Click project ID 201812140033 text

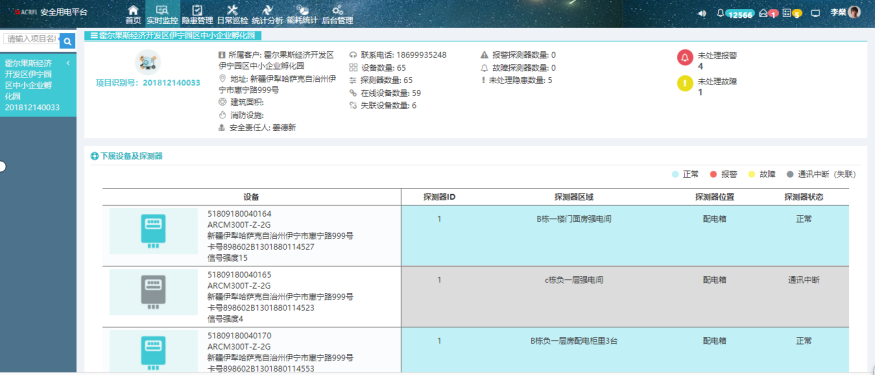171,83
